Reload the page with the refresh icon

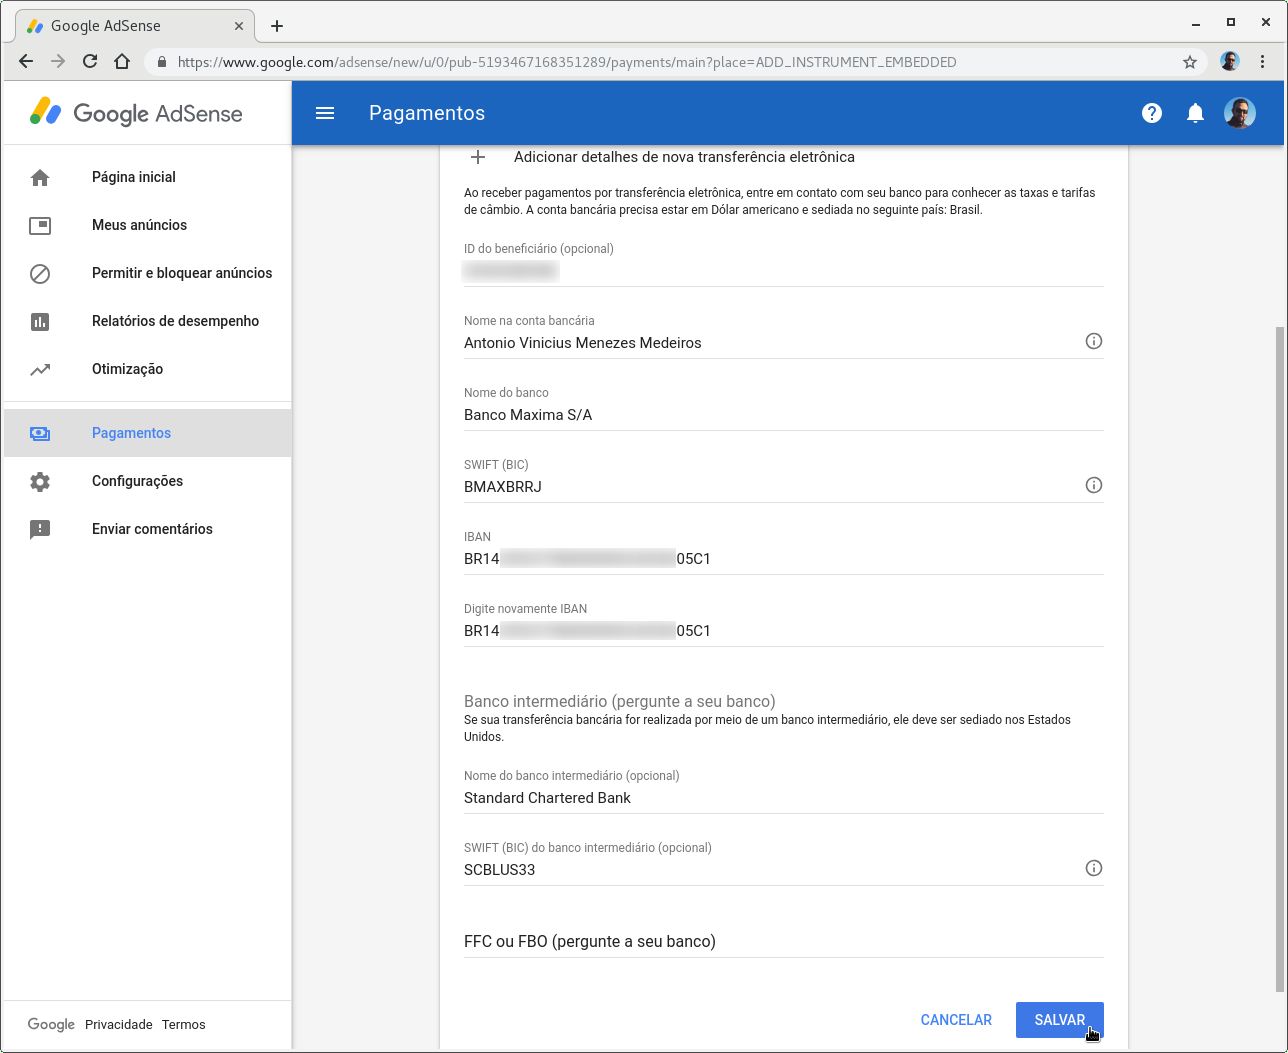pos(90,61)
